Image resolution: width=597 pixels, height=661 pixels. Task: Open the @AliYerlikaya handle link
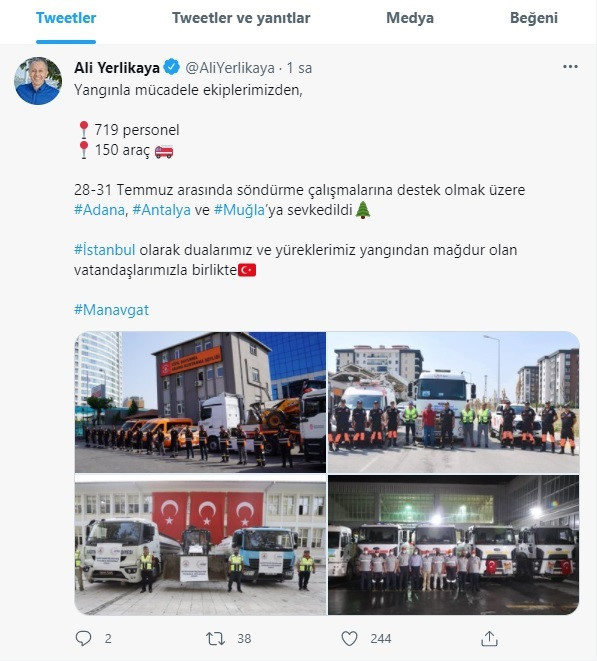230,67
